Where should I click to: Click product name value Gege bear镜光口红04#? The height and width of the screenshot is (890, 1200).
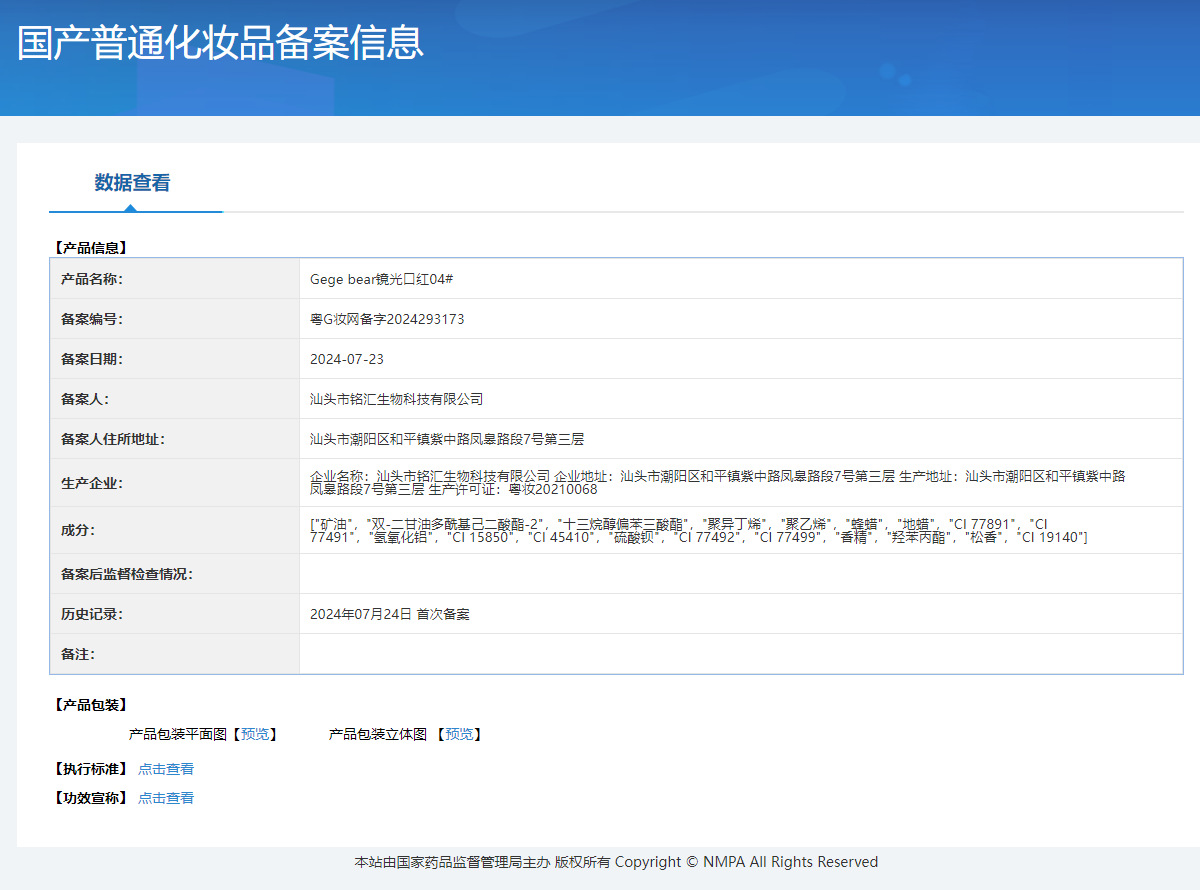(x=382, y=279)
